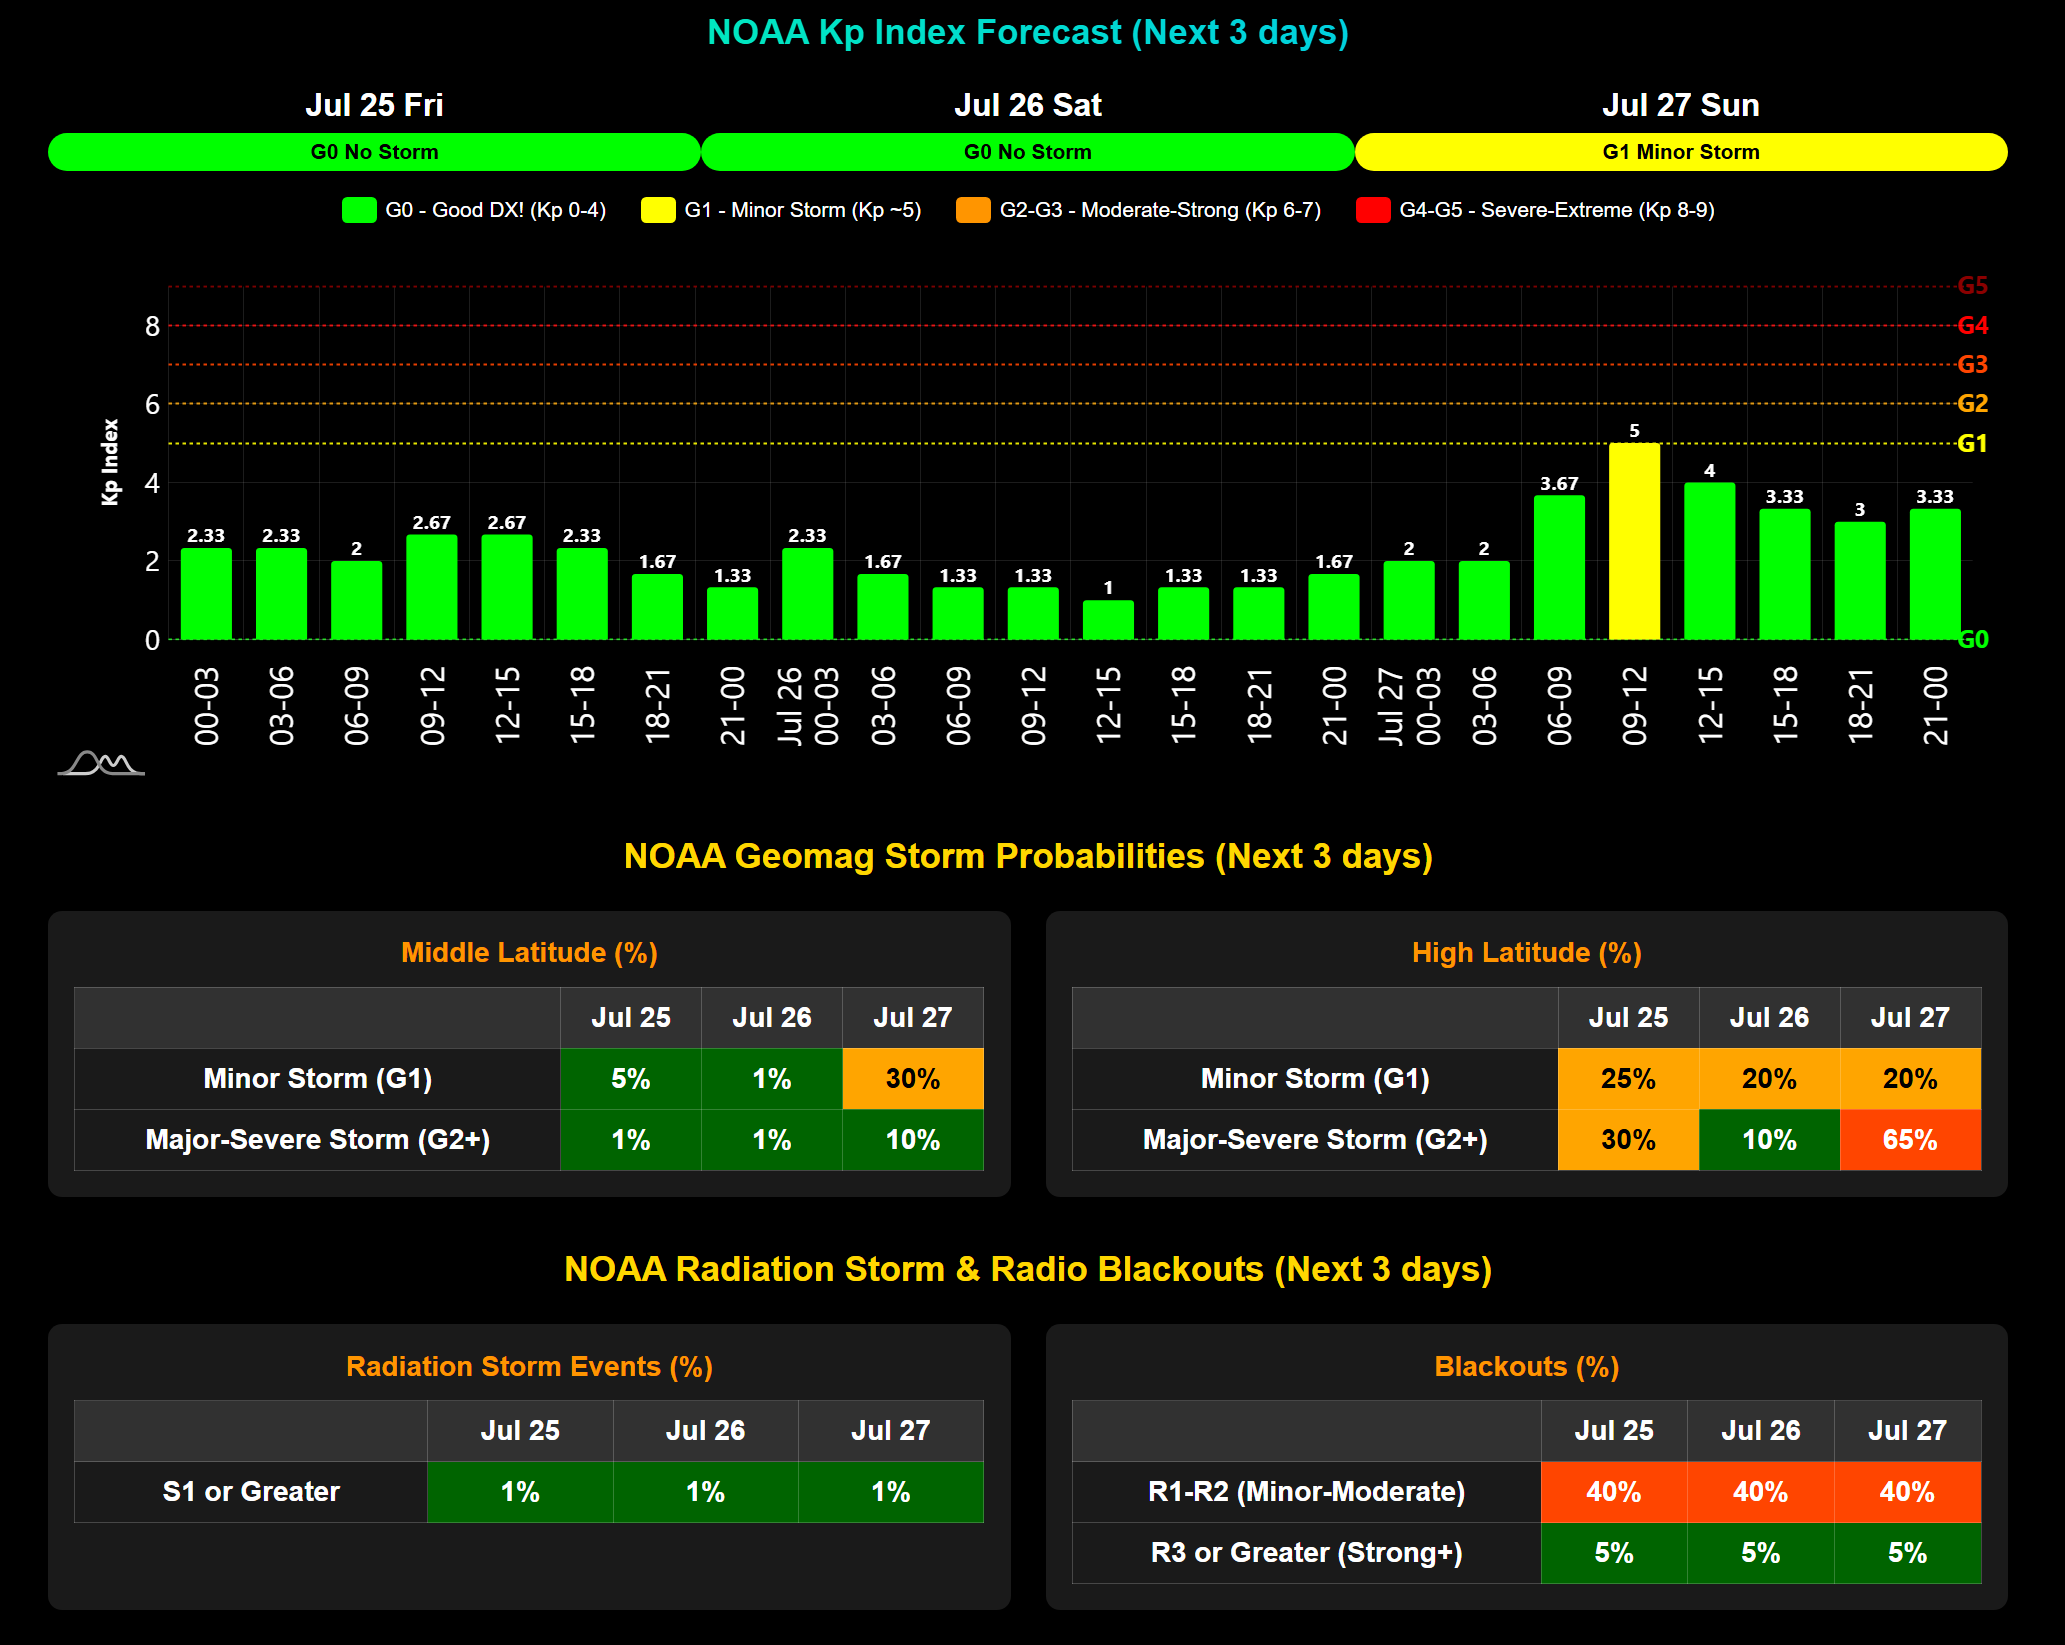Select the Jul 26 Sat G0 No Storm bar

(1028, 152)
